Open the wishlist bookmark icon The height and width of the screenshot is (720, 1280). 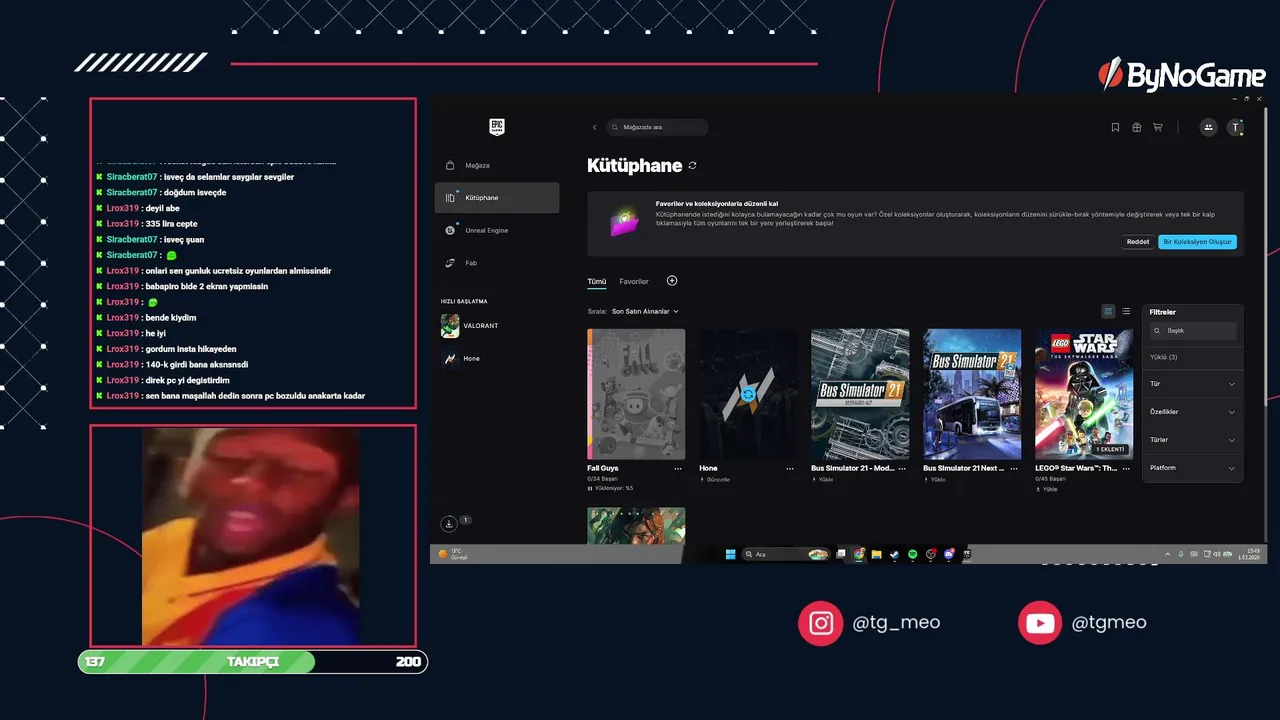point(1115,127)
